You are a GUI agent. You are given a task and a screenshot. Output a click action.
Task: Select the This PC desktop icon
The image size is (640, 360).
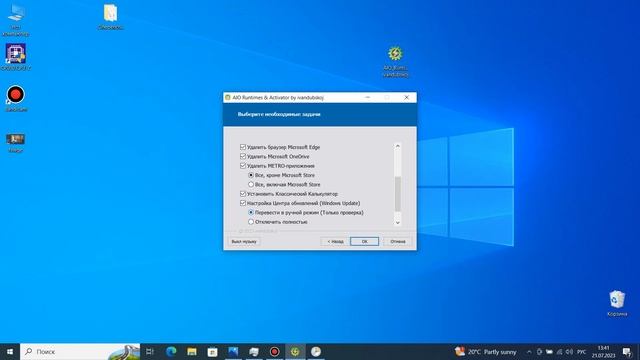(x=16, y=20)
